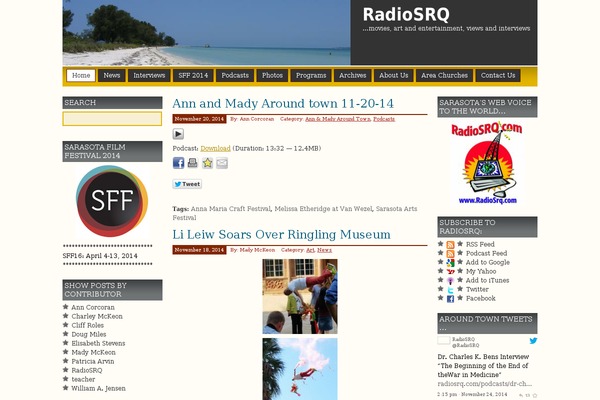The width and height of the screenshot is (600, 400).
Task: Click the RSS Feed orange icon
Action: pos(450,245)
